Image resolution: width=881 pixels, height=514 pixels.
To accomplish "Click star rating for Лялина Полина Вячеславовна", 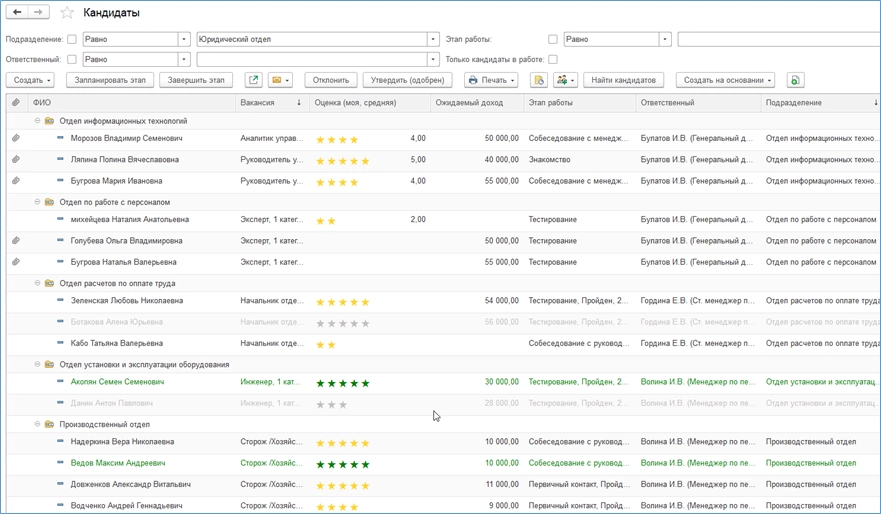I will click(343, 161).
